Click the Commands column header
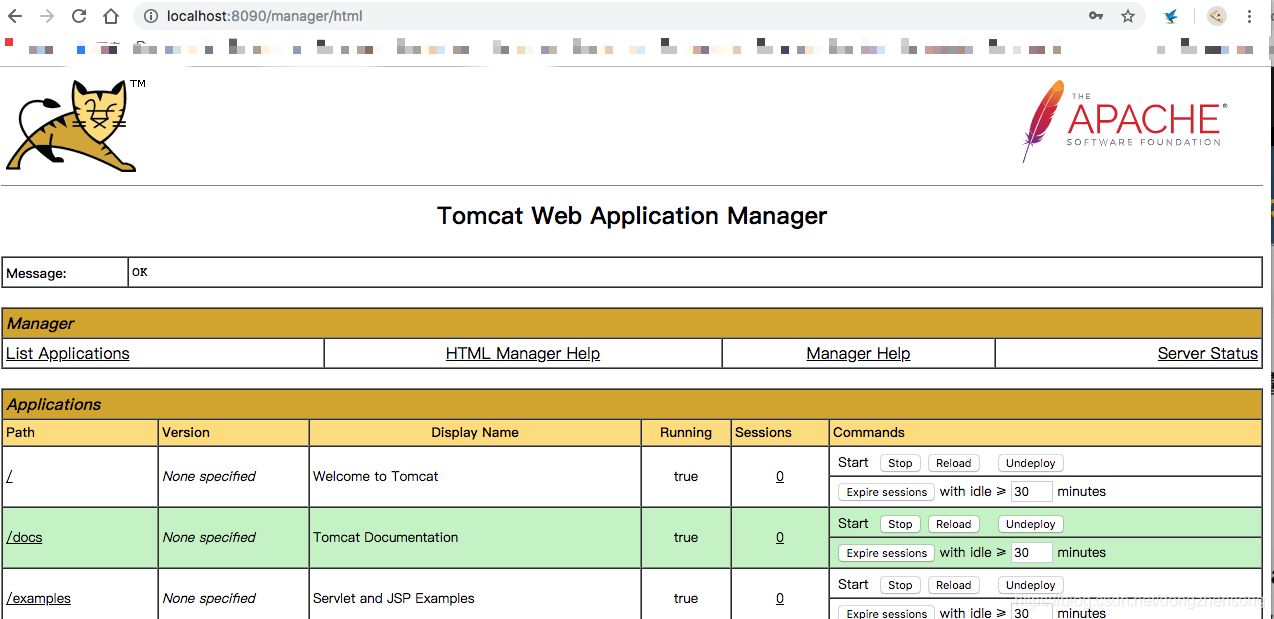1274x619 pixels. pyautogui.click(x=1046, y=433)
